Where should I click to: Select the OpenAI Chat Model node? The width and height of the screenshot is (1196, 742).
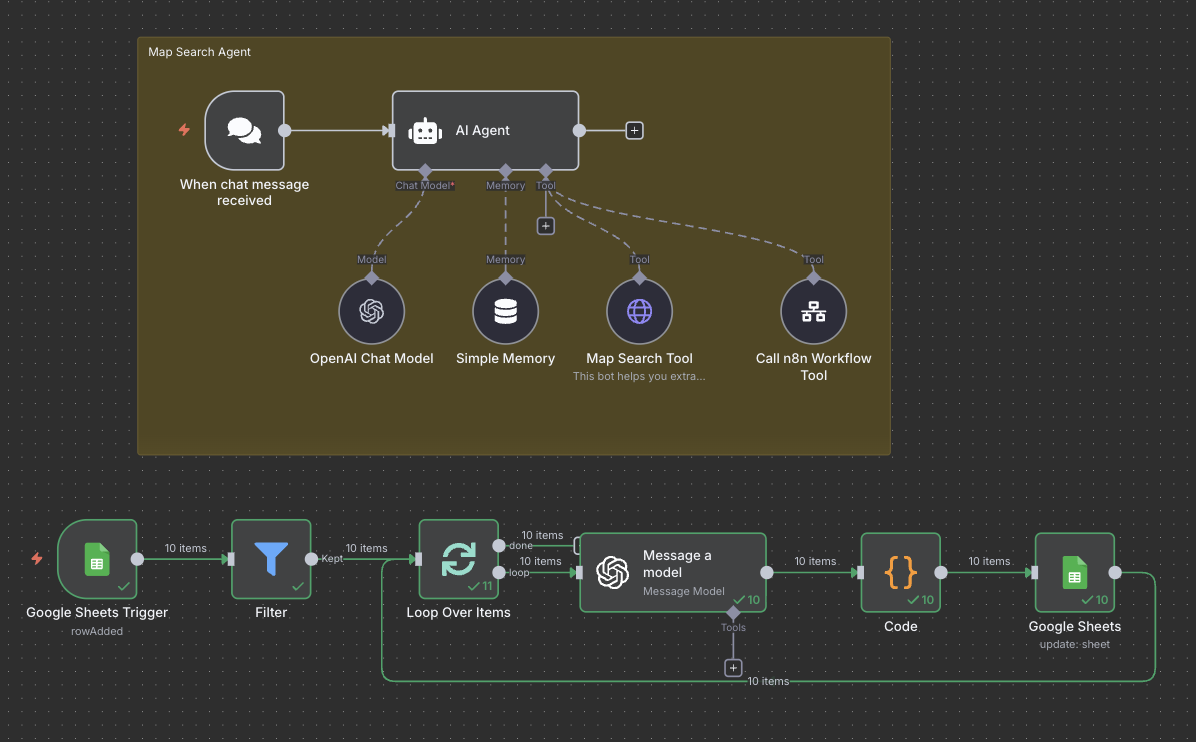point(371,310)
